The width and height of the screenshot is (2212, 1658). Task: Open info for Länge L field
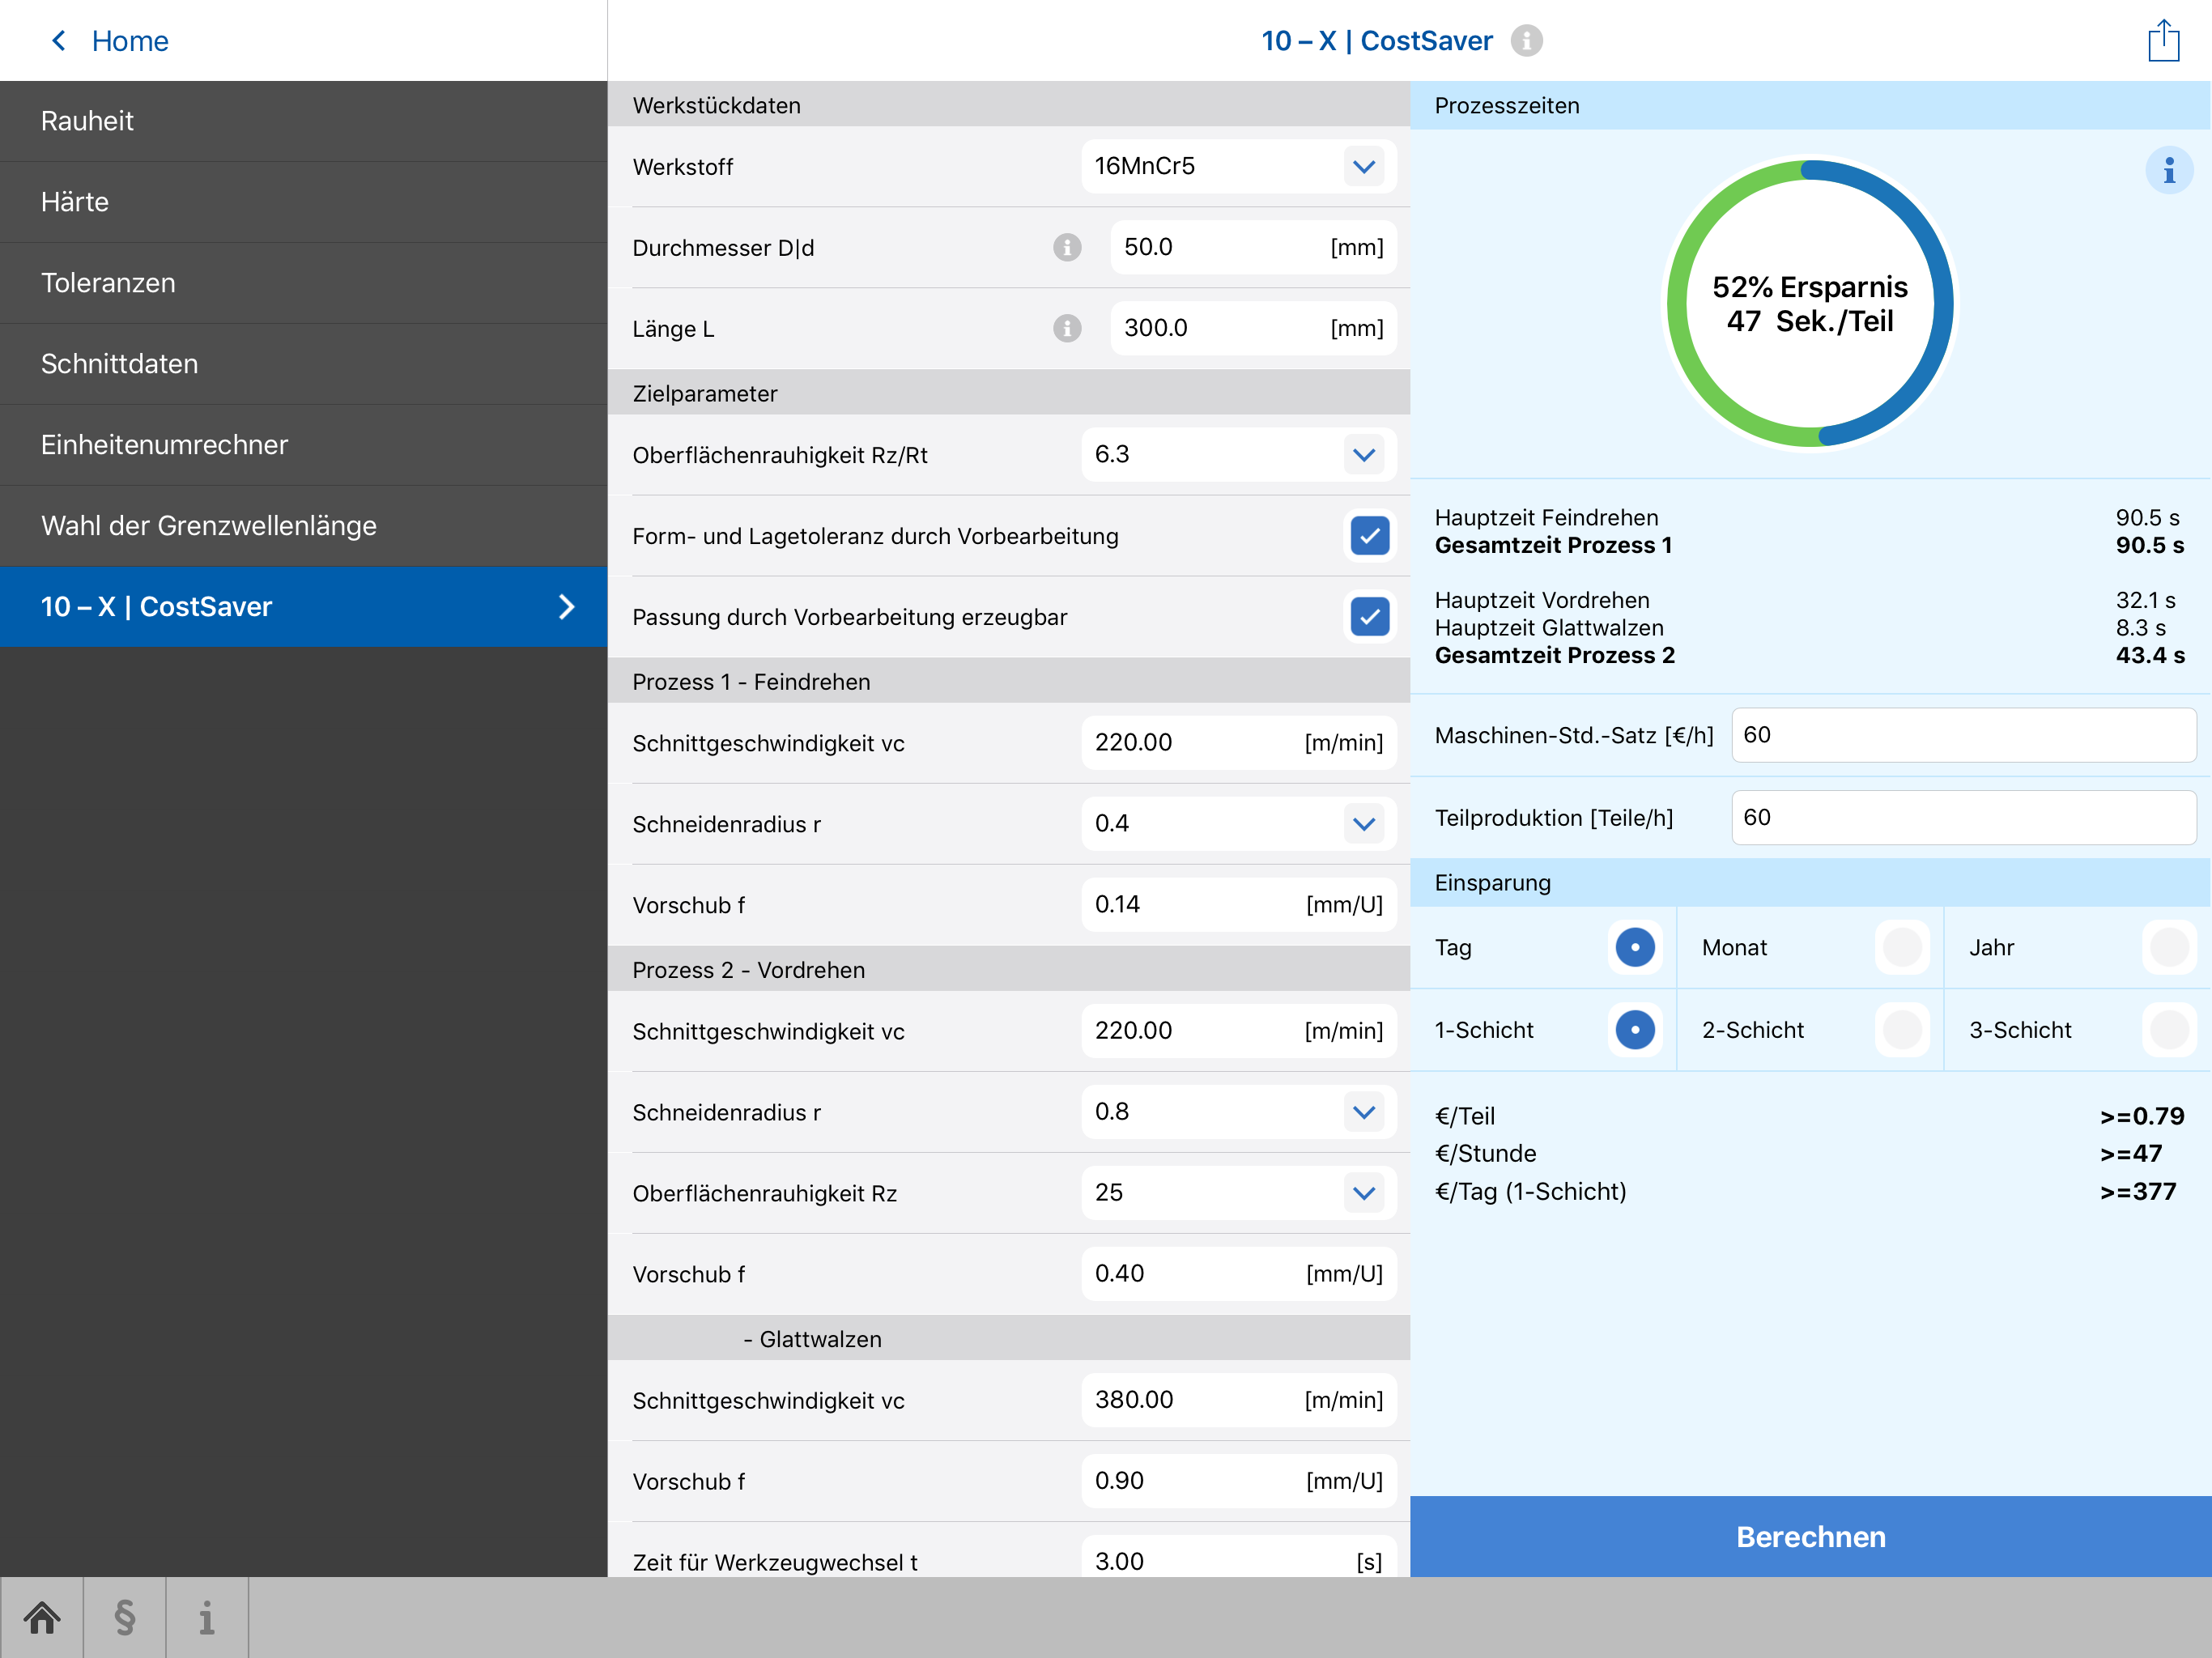coord(1067,328)
